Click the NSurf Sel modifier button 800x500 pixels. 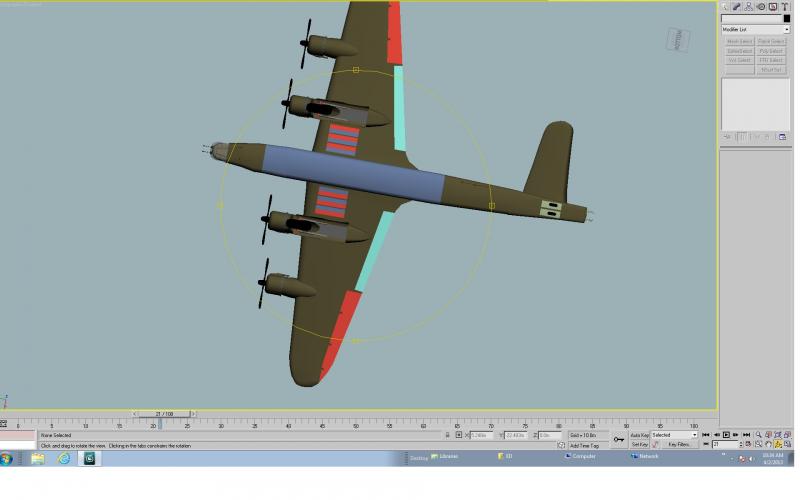[771, 69]
